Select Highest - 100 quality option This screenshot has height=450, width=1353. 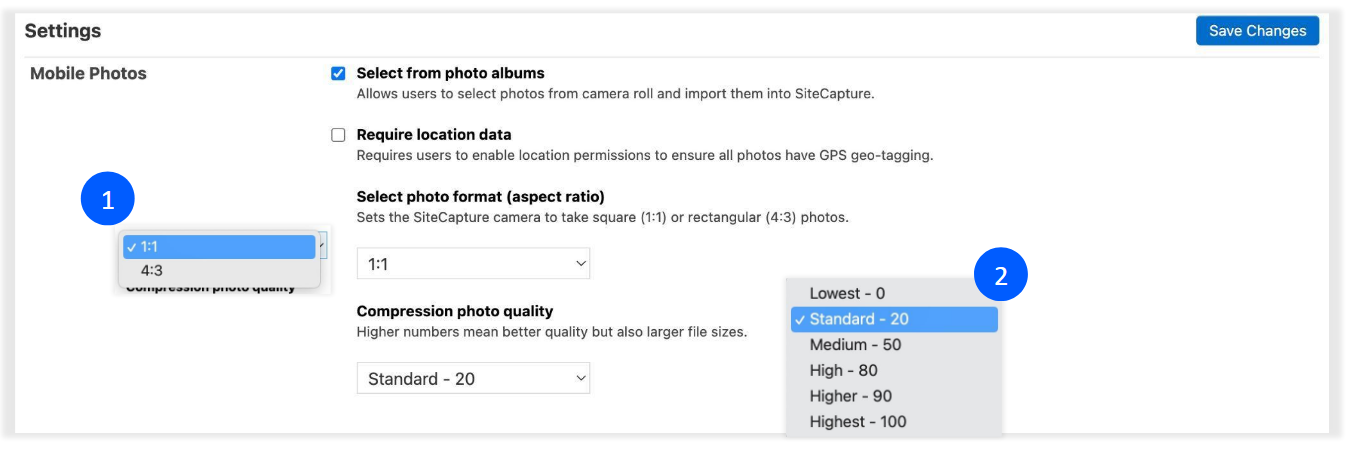pos(857,422)
